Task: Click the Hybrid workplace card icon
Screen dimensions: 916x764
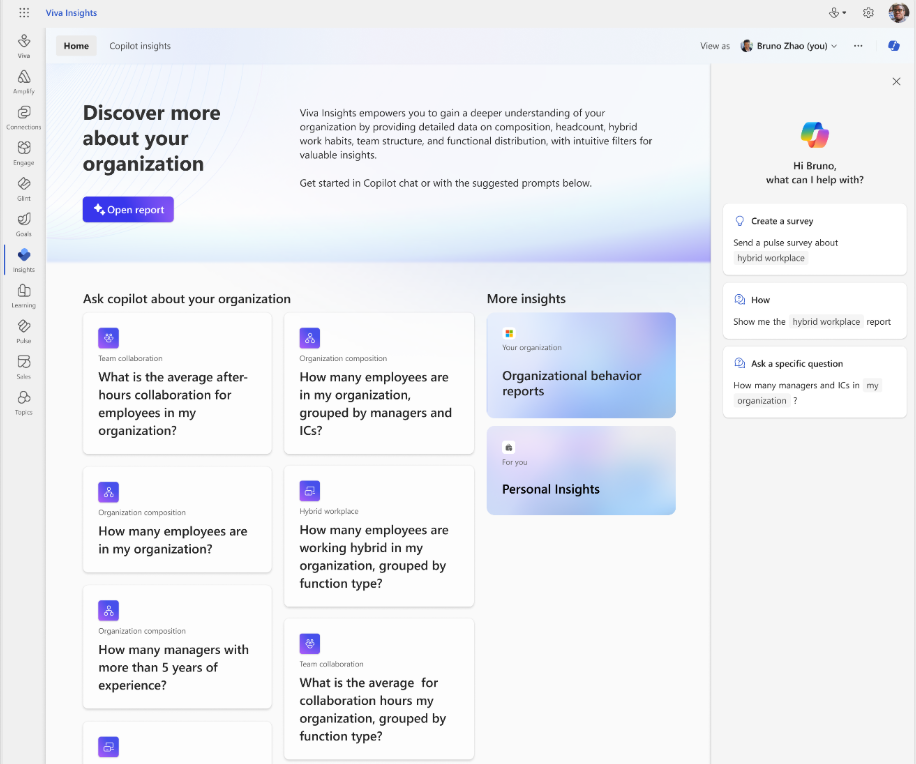Action: (x=310, y=491)
